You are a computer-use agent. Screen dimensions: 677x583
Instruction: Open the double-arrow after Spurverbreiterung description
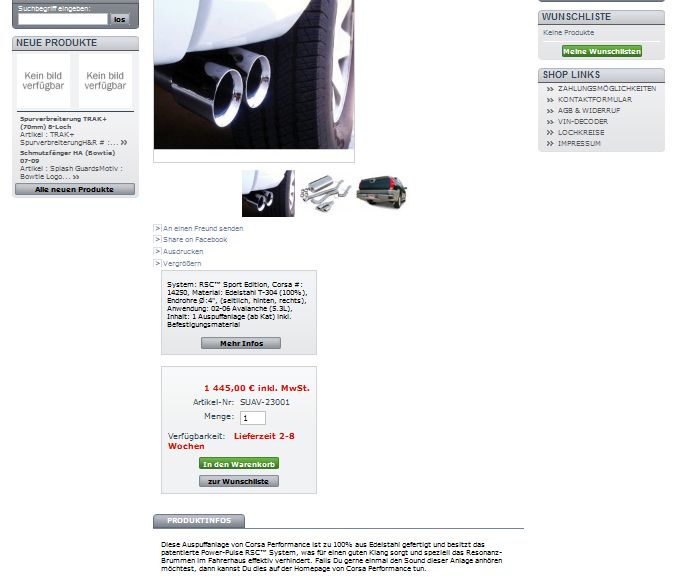coord(124,142)
